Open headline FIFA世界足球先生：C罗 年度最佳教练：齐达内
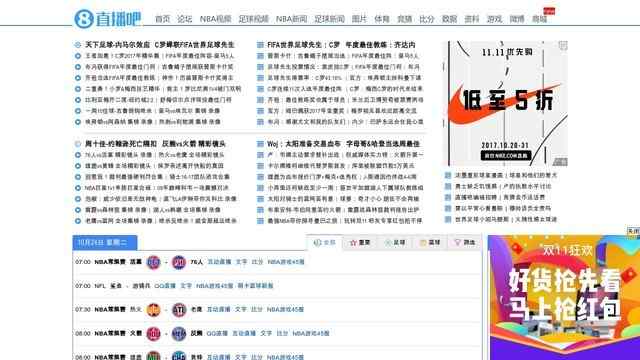Screen dimensions: 640x360 click(x=341, y=44)
